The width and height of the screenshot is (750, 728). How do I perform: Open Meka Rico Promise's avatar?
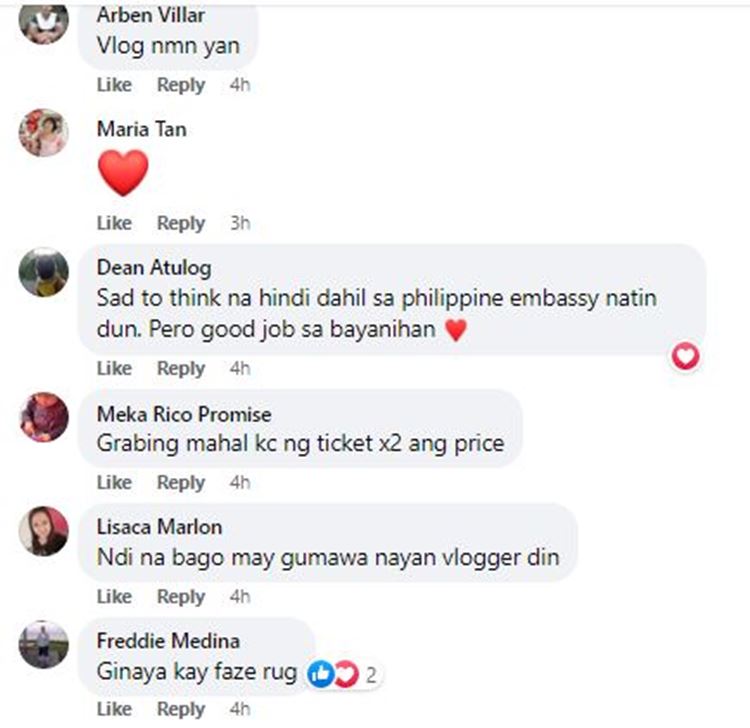[x=44, y=417]
